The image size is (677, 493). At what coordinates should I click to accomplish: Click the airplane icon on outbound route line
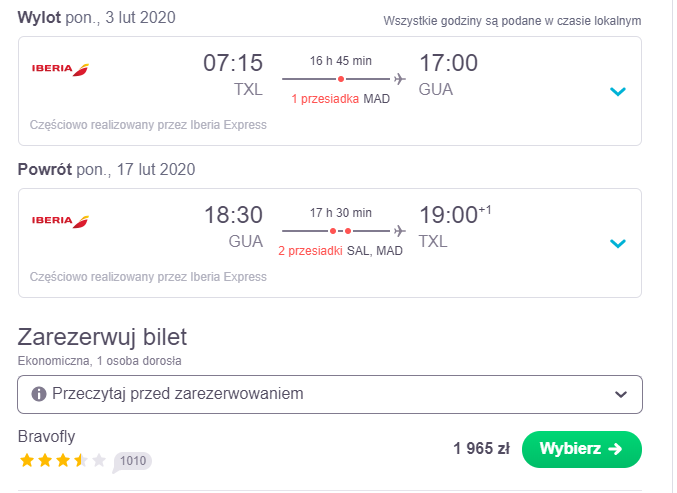click(x=400, y=79)
